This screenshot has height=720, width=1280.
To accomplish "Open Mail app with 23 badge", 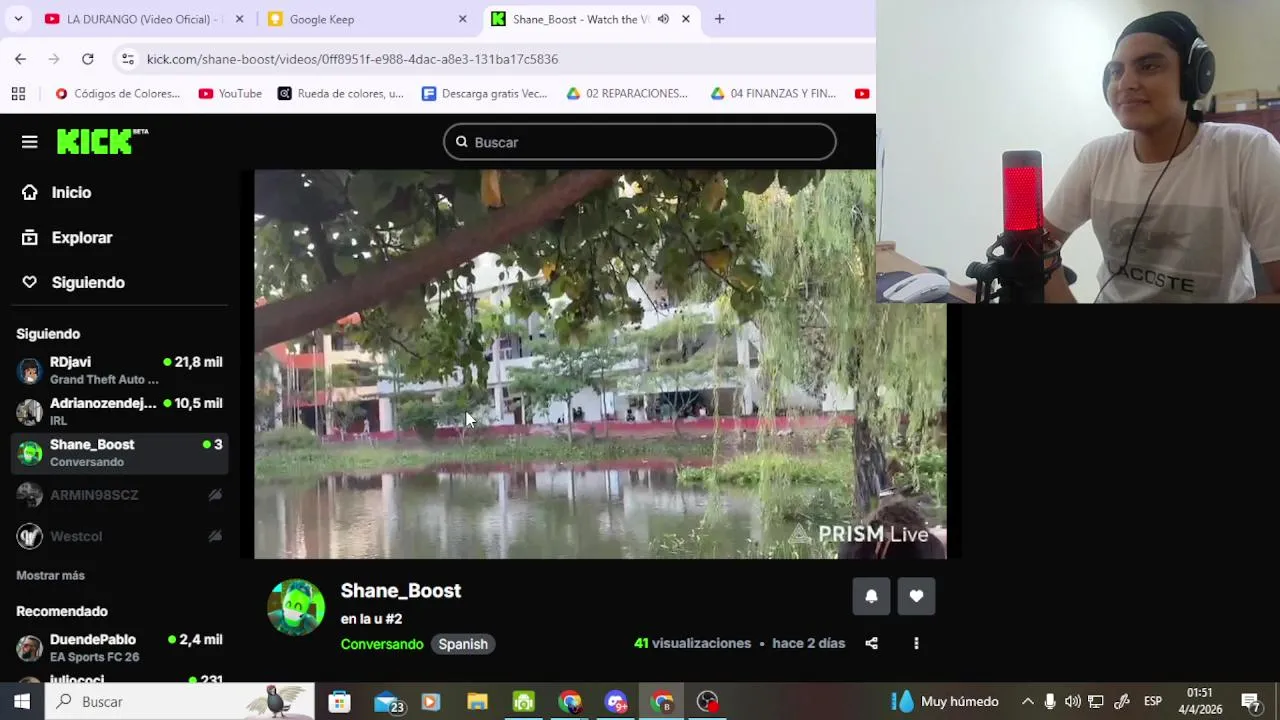I will pos(388,702).
